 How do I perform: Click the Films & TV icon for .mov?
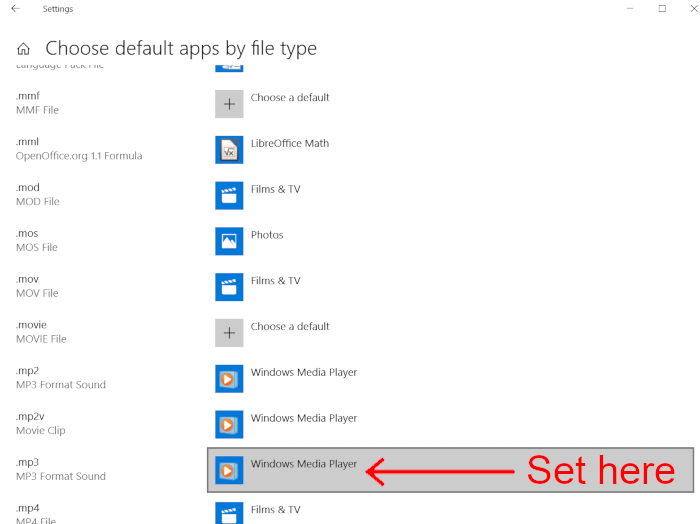tap(229, 287)
